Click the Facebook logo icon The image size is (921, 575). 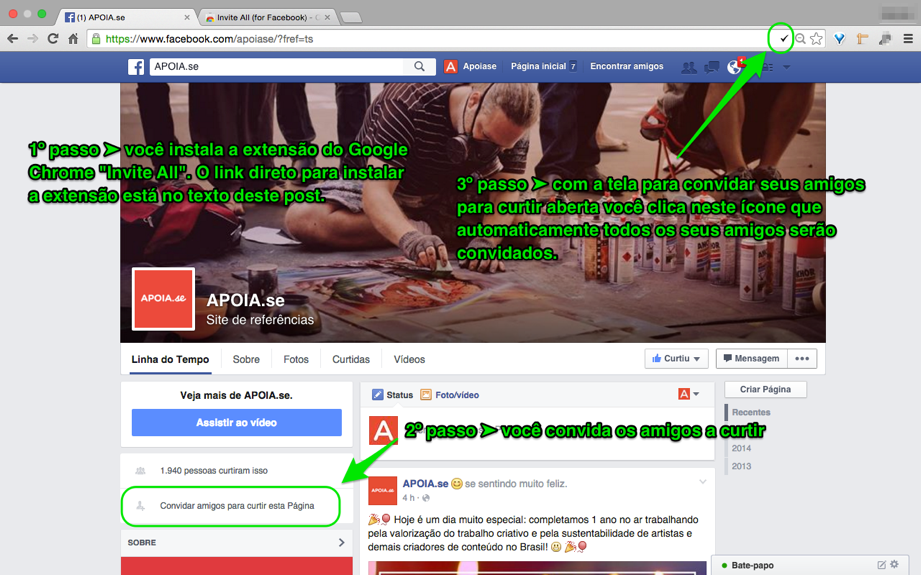tap(136, 66)
